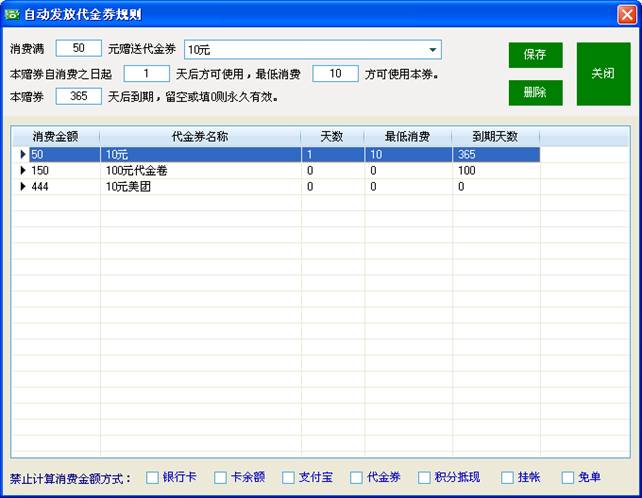Click the large 关闭 button
642x498 pixels.
click(x=603, y=74)
